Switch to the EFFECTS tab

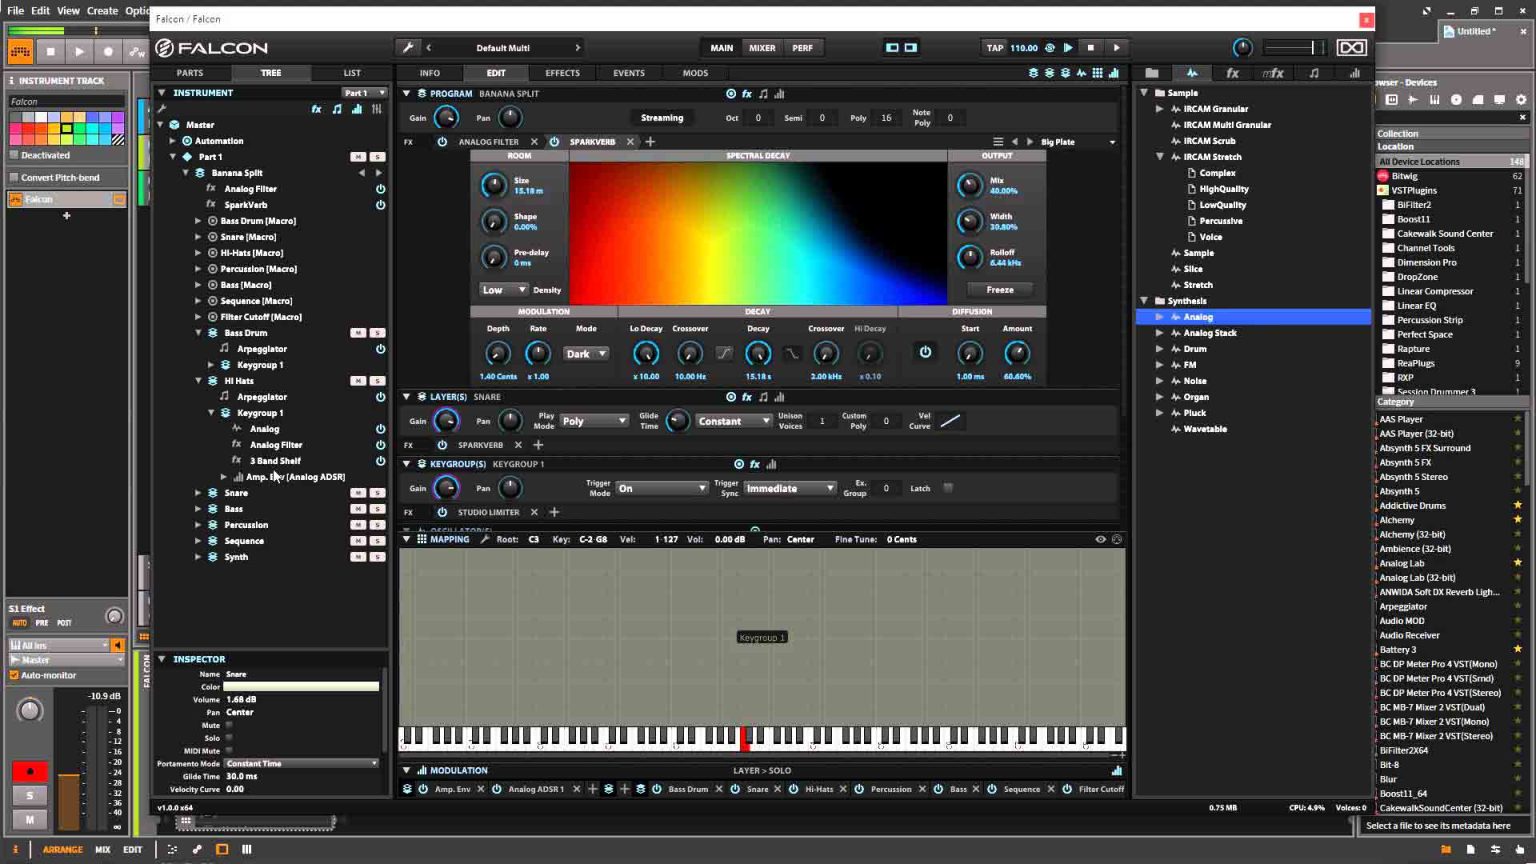(562, 73)
